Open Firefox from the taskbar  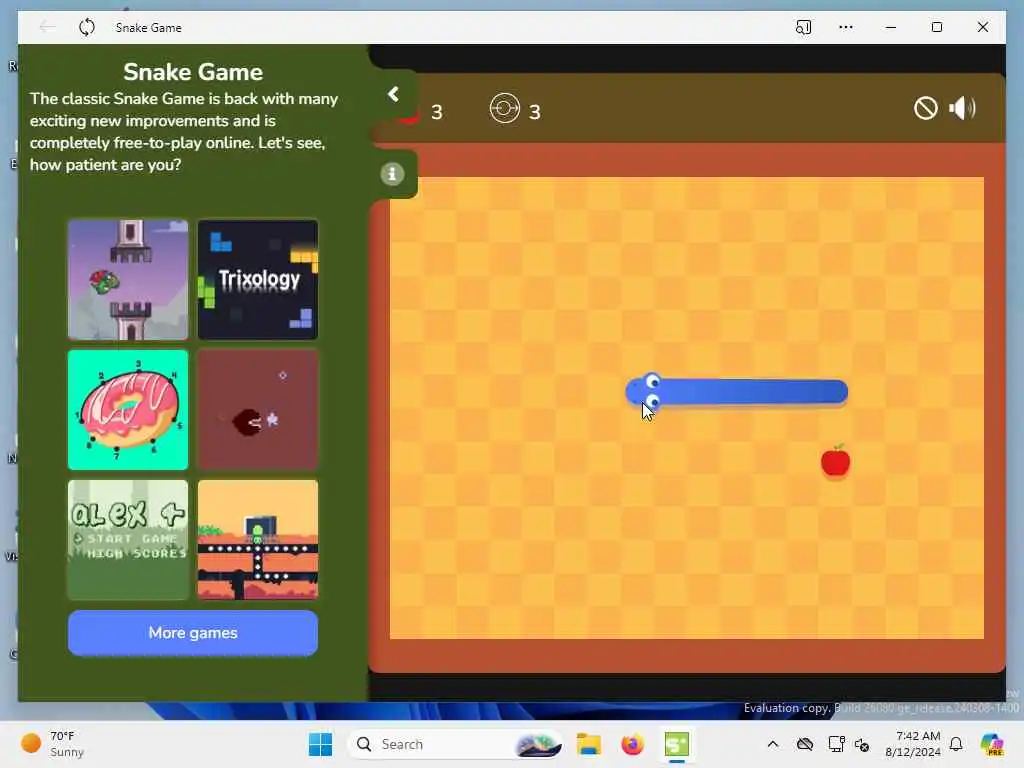point(632,744)
